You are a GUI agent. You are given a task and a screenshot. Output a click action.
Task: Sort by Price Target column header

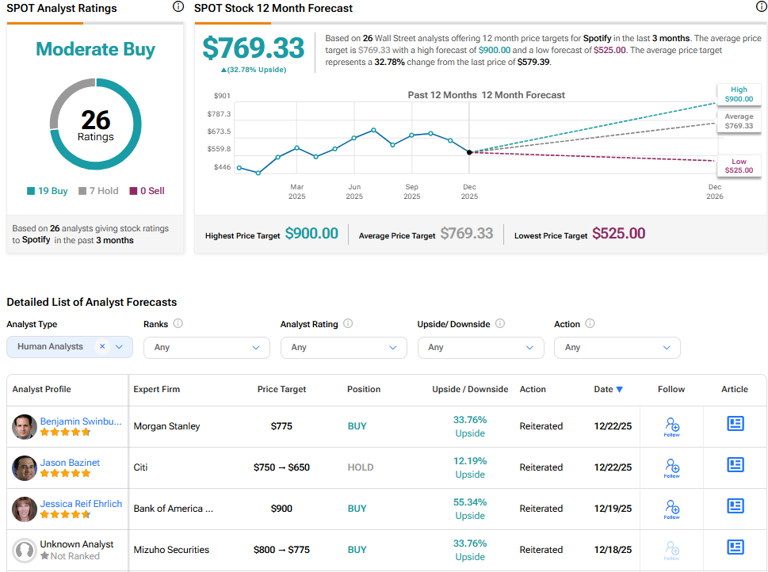coord(281,389)
